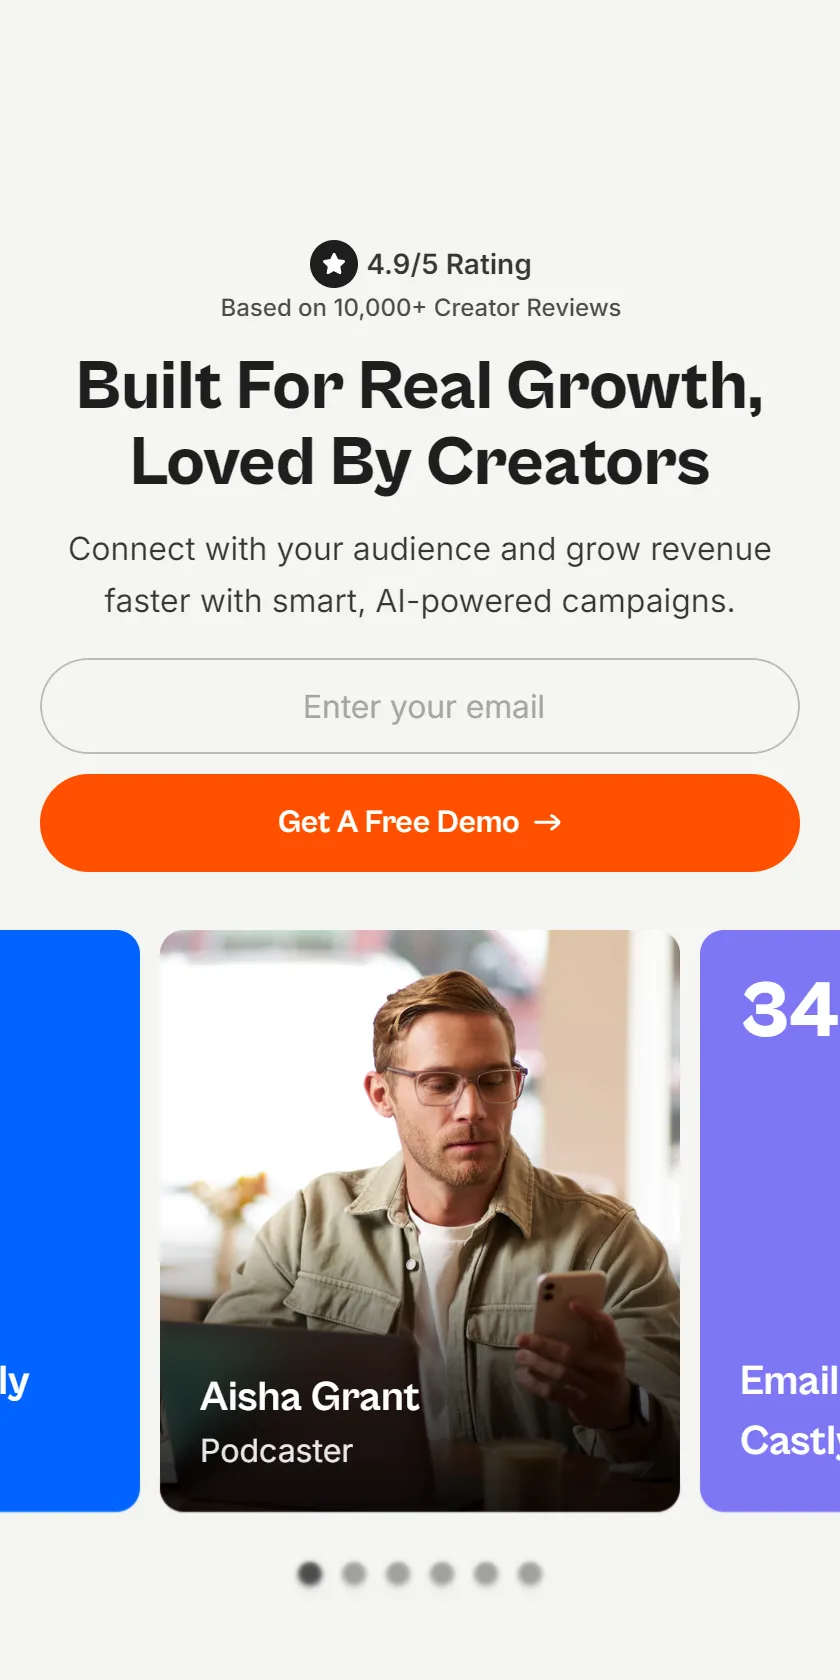Jump to the third carousel dot
The height and width of the screenshot is (1680, 840).
click(x=398, y=1574)
